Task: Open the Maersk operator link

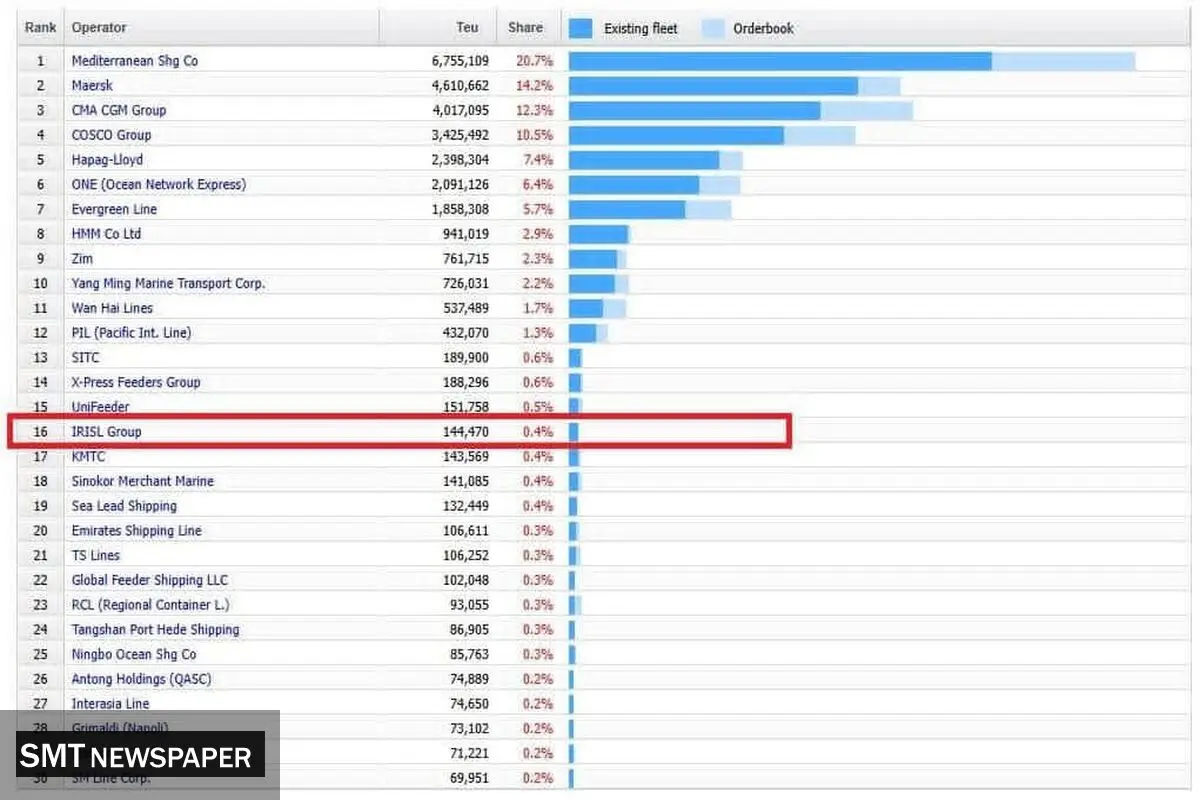Action: tap(92, 86)
